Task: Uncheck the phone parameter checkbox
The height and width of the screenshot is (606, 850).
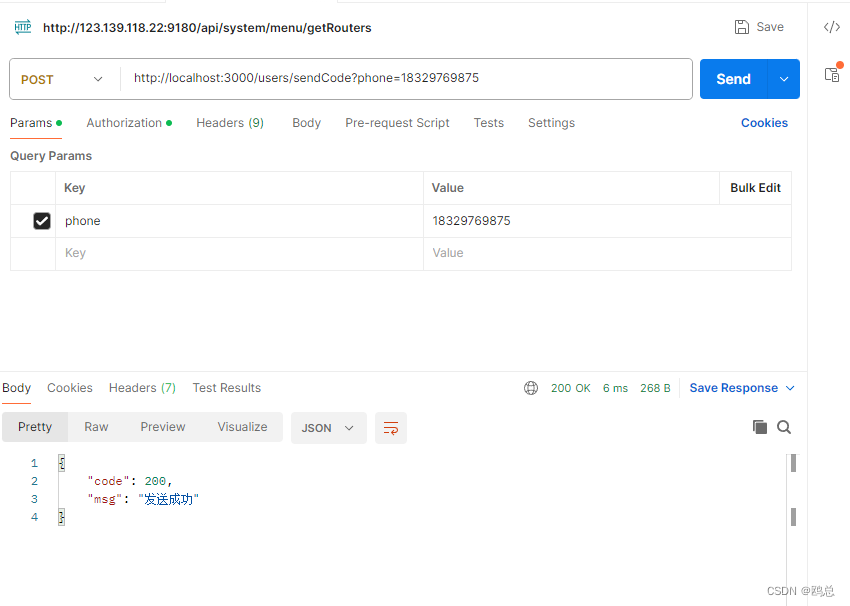Action: click(42, 221)
